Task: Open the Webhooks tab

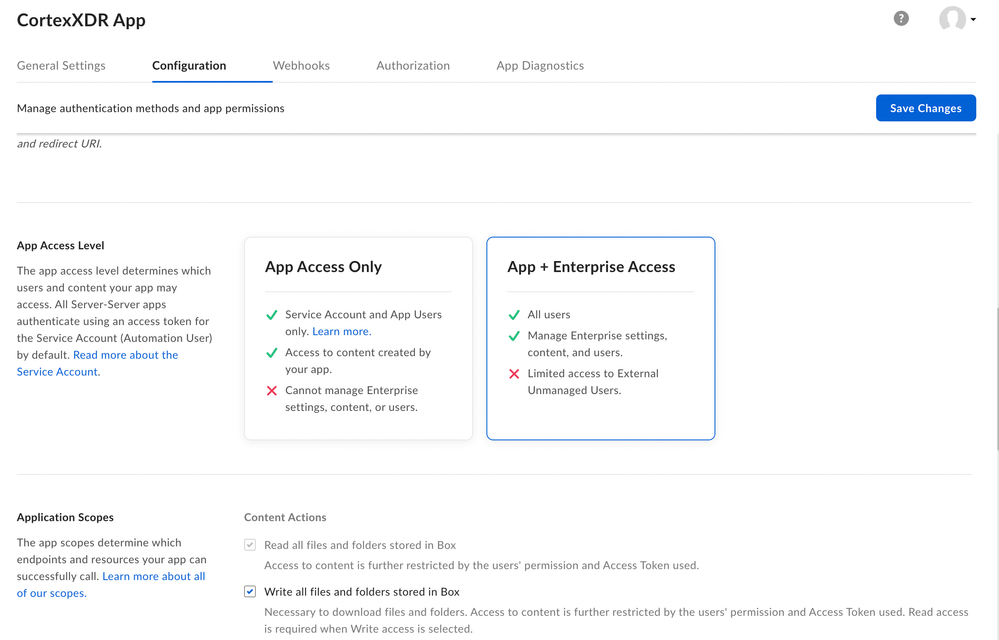Action: coord(301,66)
